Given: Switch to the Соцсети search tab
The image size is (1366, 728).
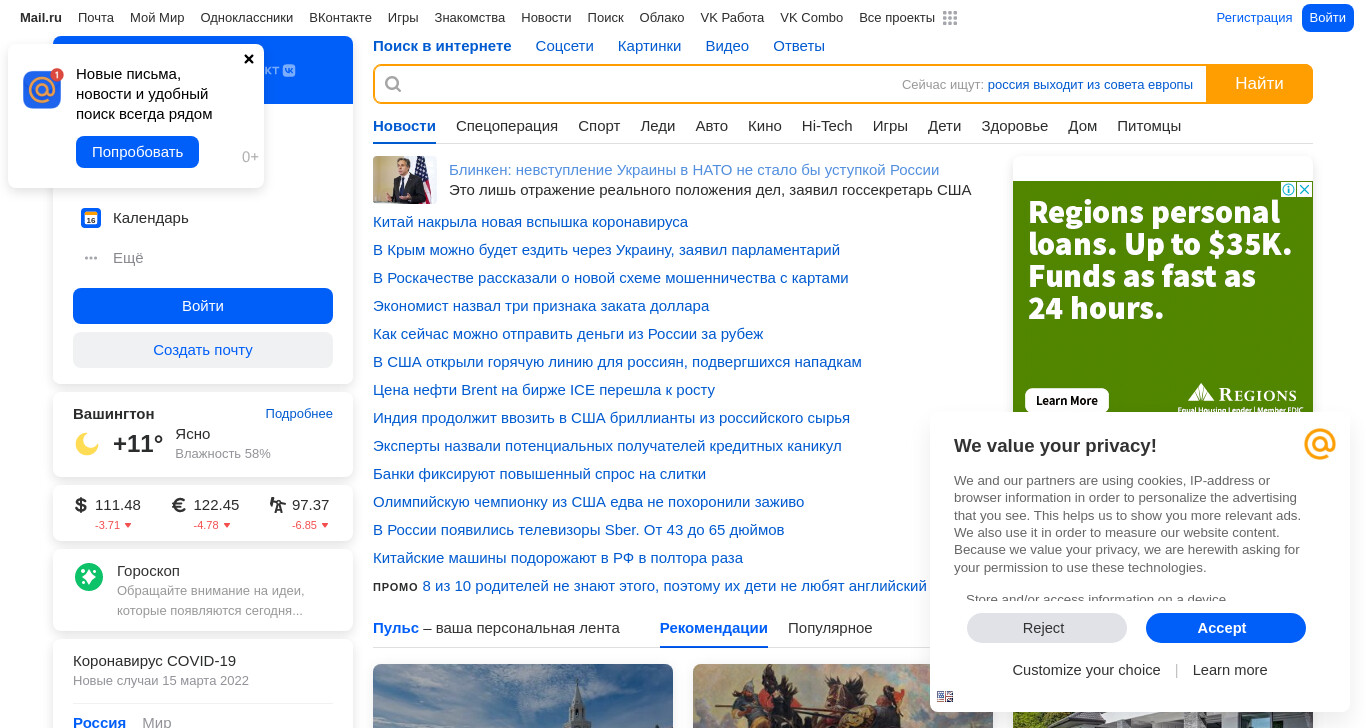Looking at the screenshot, I should [x=565, y=46].
